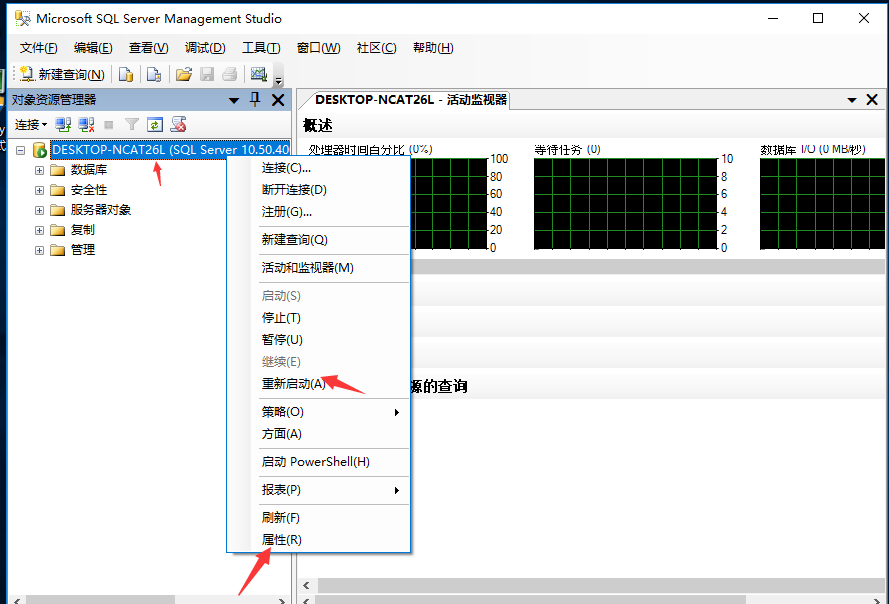Click the Save floppy disk icon

point(207,74)
